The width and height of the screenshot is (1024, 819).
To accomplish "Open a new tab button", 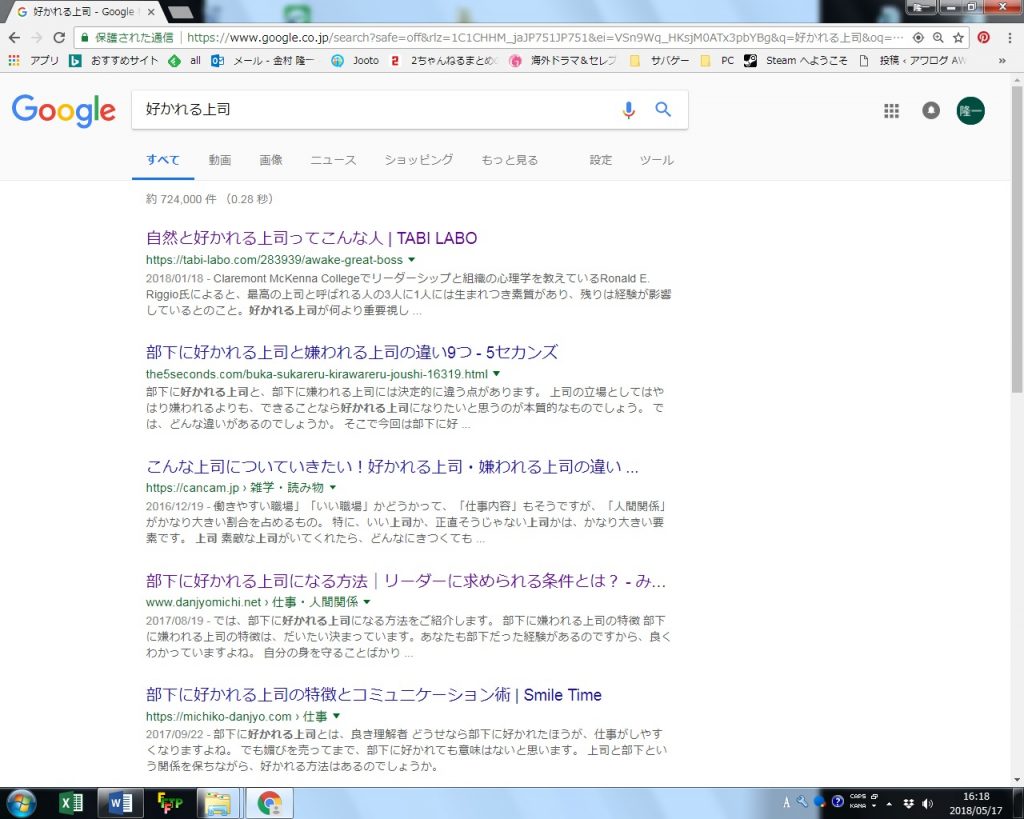I will (x=180, y=12).
